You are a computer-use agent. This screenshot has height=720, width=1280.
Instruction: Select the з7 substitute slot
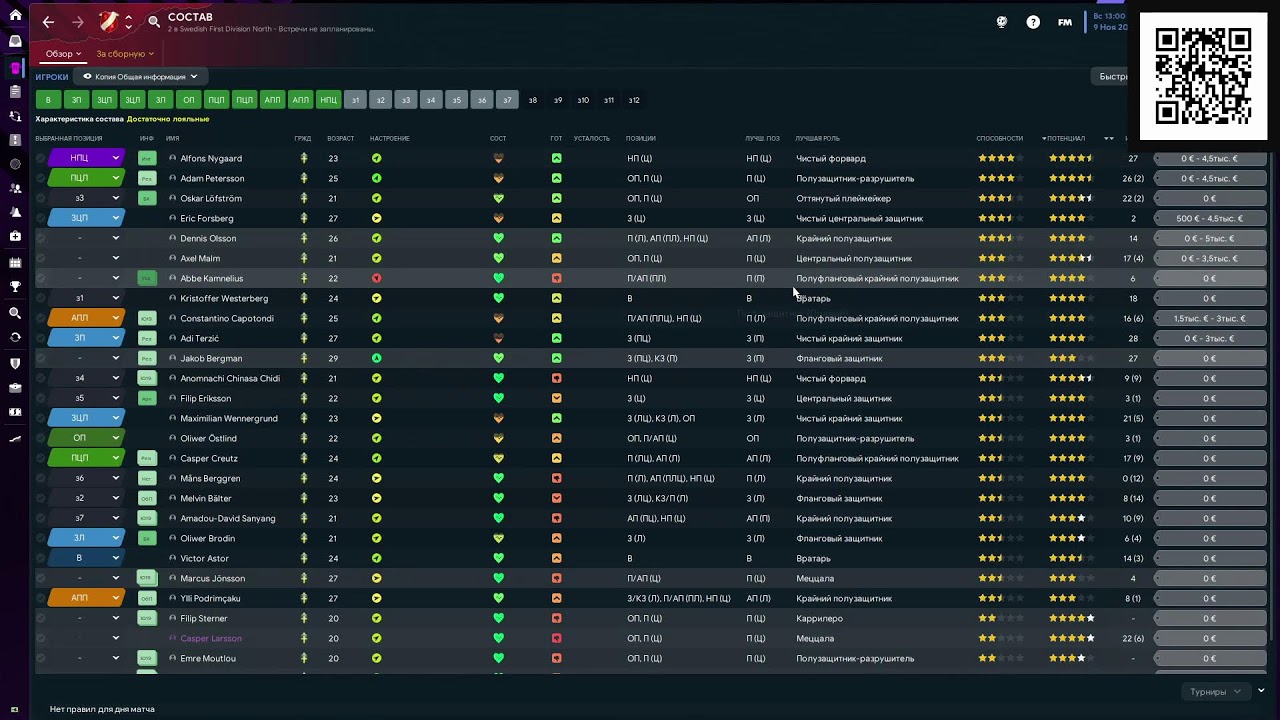click(507, 100)
